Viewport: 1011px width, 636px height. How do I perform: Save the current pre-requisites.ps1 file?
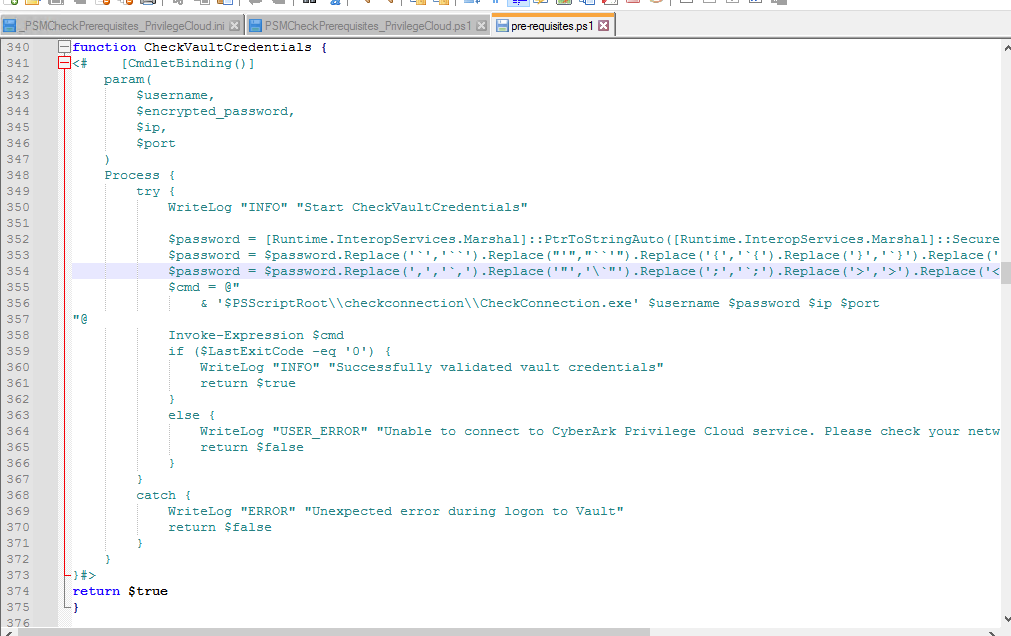point(55,5)
